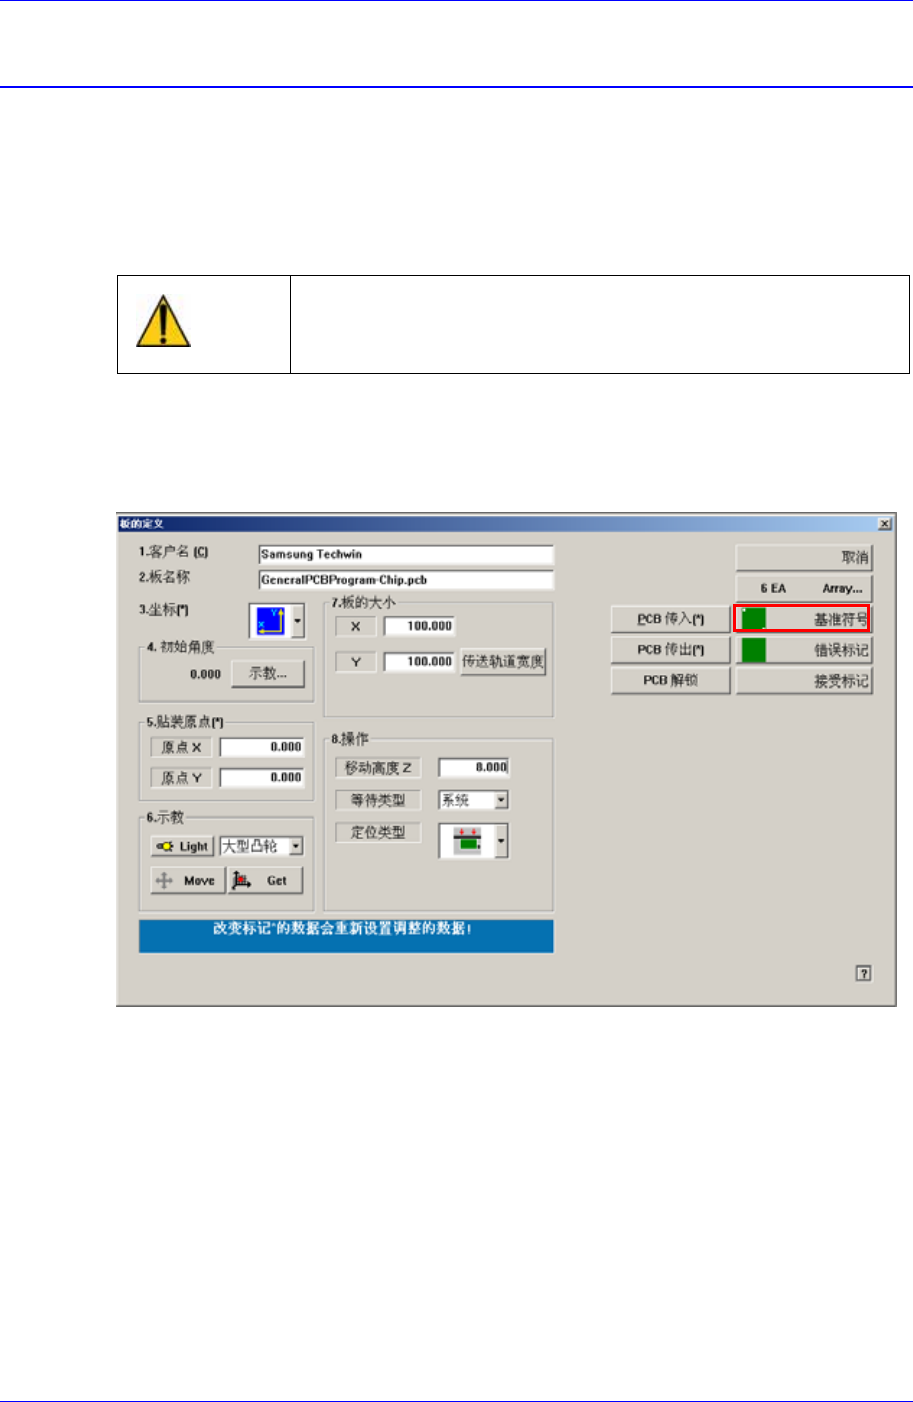The height and width of the screenshot is (1402, 913).
Task: Click the Y label button in board size
Action: pos(355,661)
